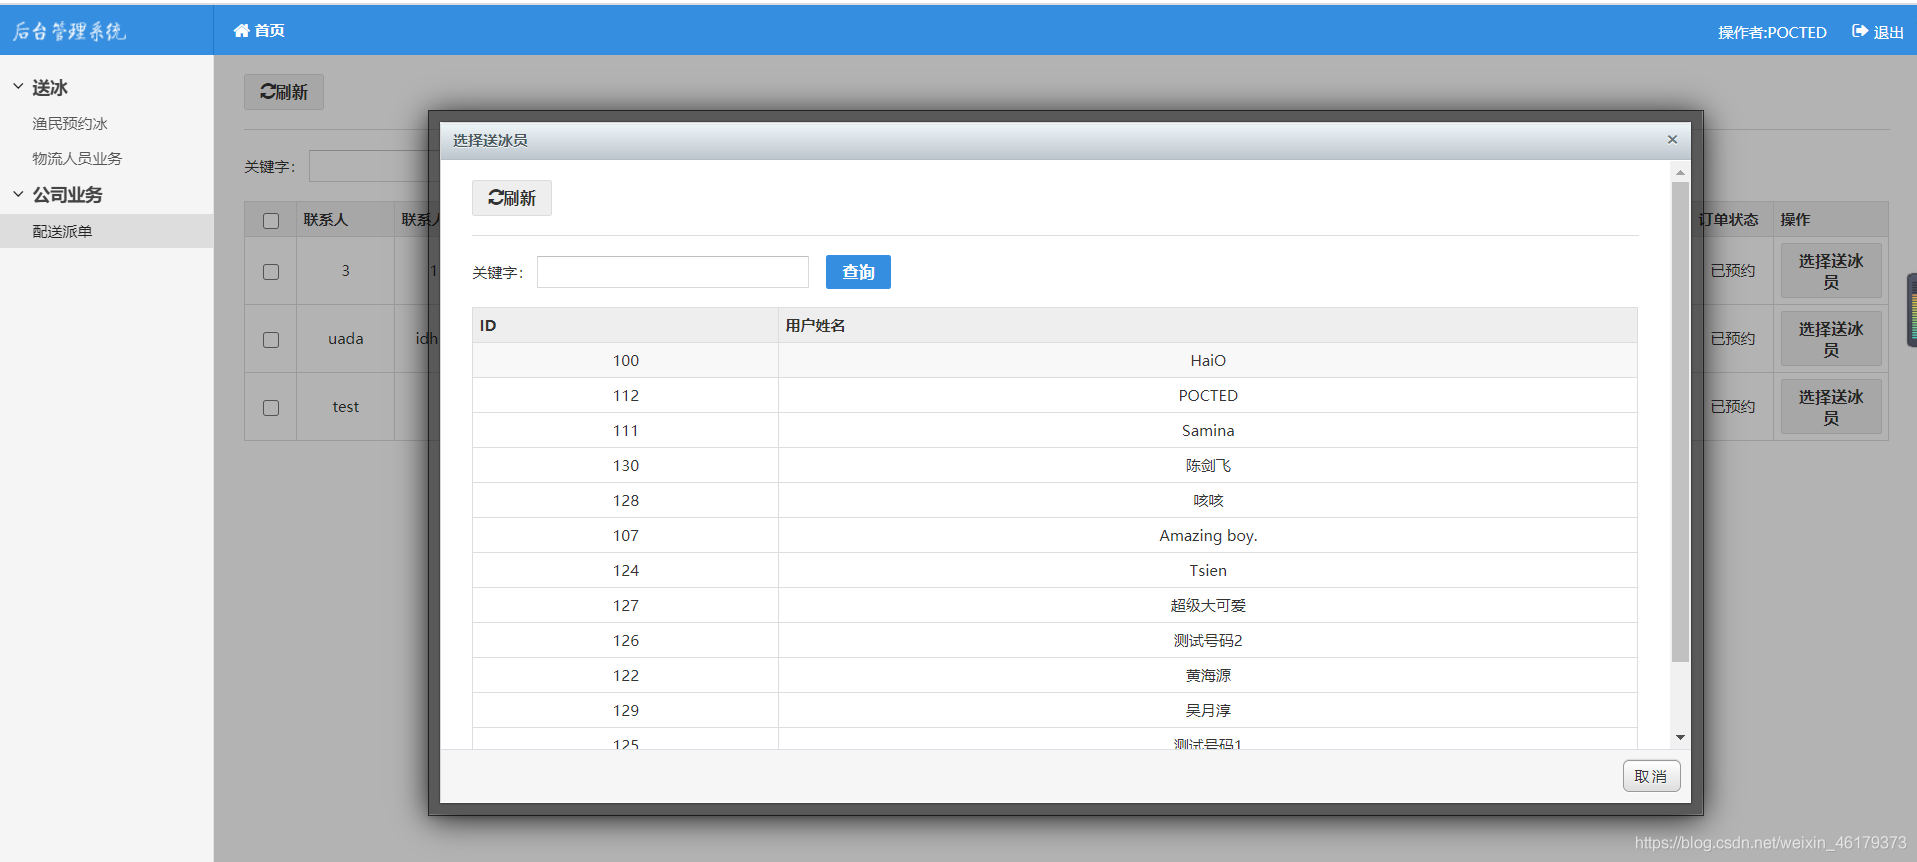Select user 咳咳 in the list

tap(1208, 500)
